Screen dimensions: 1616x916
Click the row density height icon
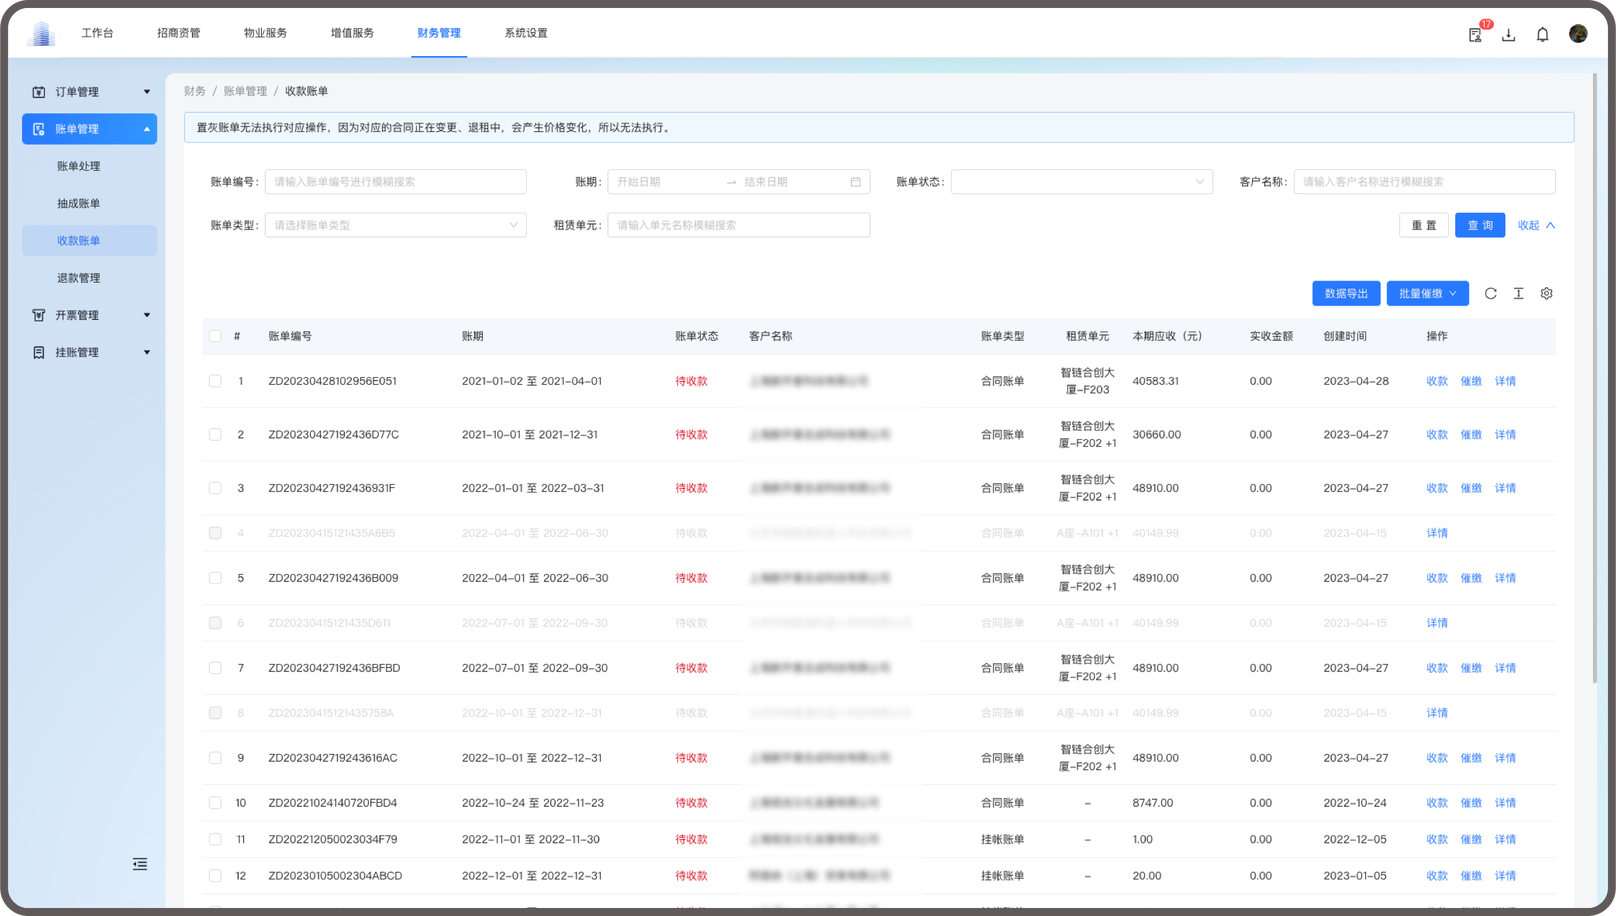[1518, 293]
